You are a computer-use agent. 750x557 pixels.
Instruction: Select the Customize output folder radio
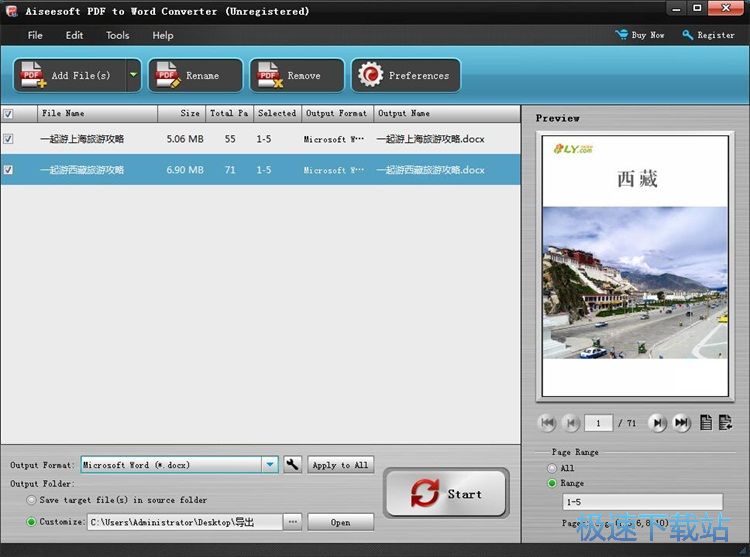coord(31,522)
